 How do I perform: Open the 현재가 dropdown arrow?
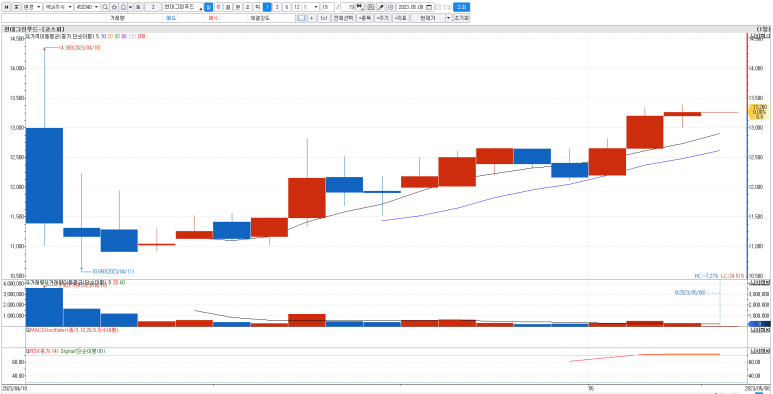coord(449,18)
